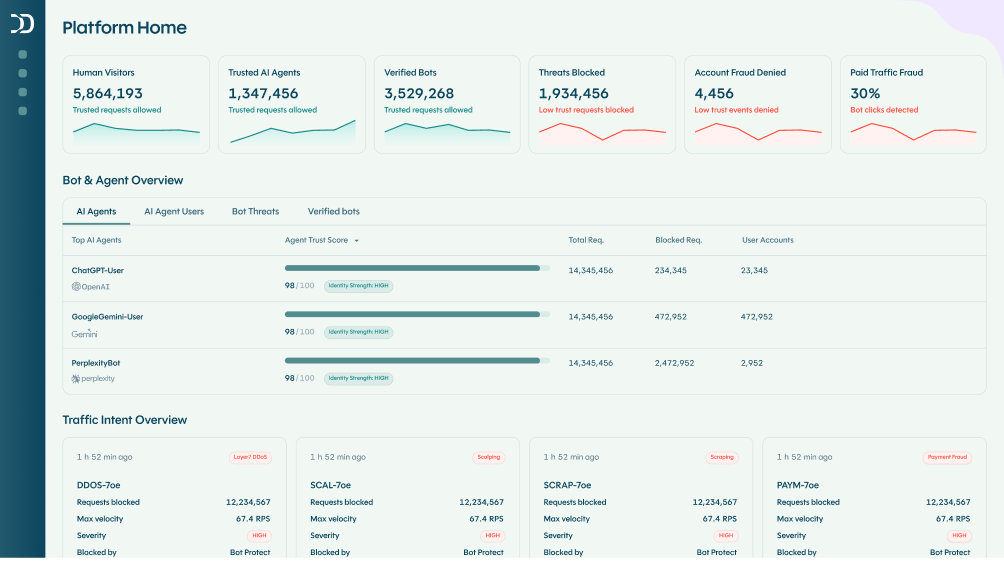
Task: Open the Trusted AI Agents card sparkline
Action: (293, 131)
